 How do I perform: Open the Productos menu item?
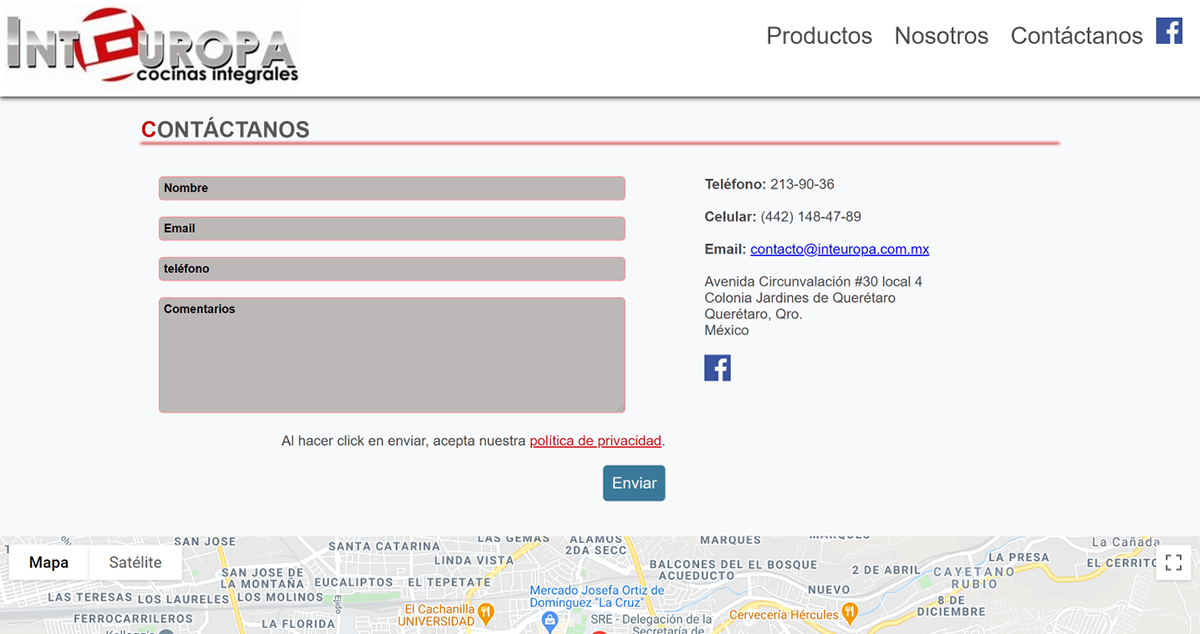coord(819,36)
